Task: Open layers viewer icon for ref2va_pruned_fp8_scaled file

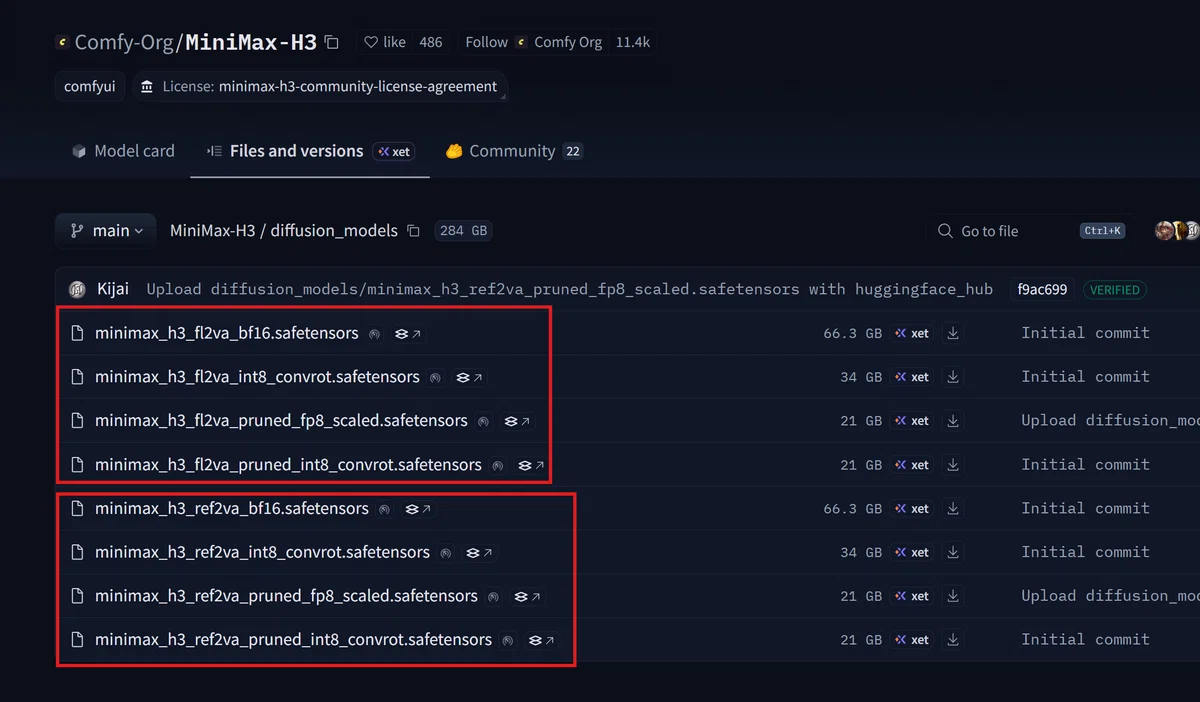Action: point(527,597)
